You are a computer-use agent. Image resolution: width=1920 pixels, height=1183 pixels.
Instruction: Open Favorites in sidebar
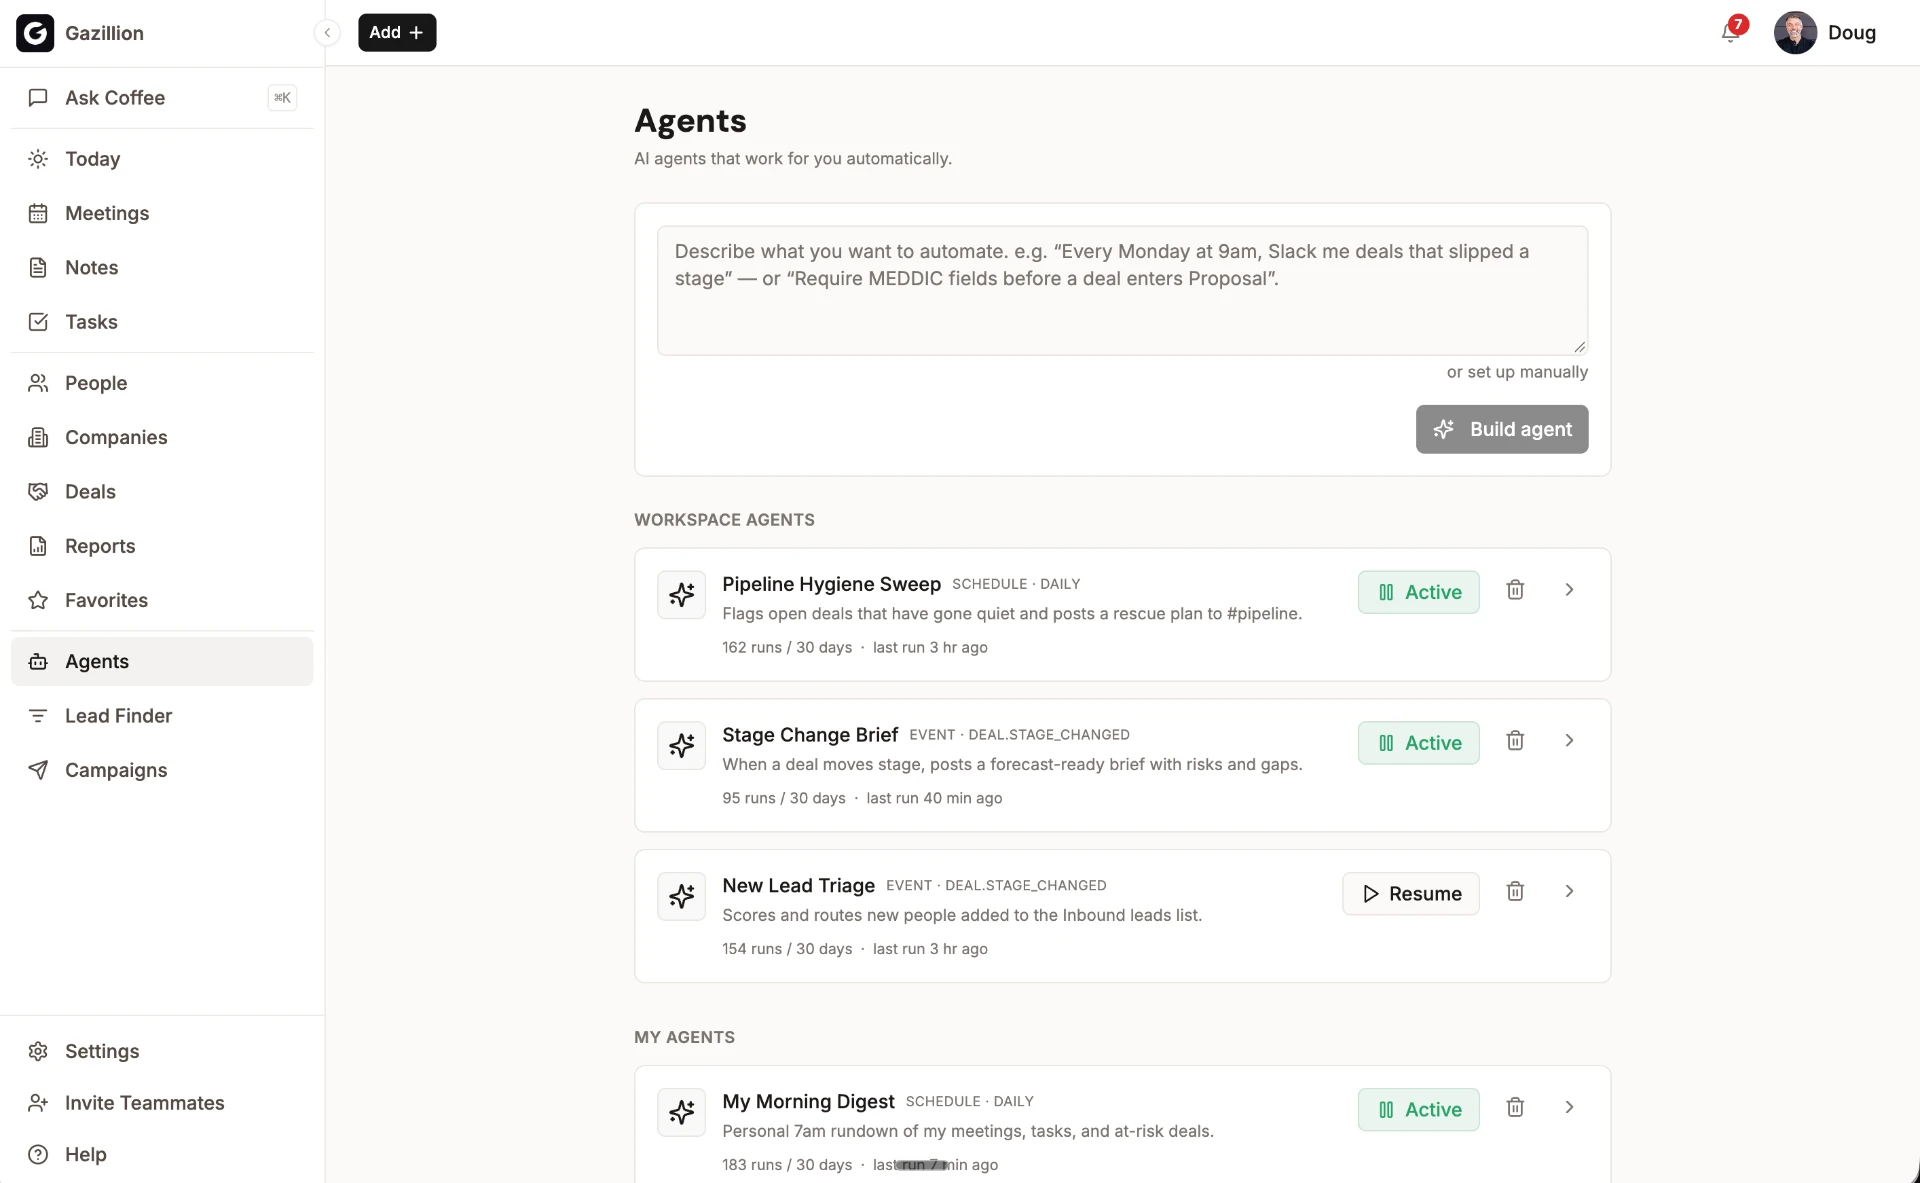(x=162, y=601)
